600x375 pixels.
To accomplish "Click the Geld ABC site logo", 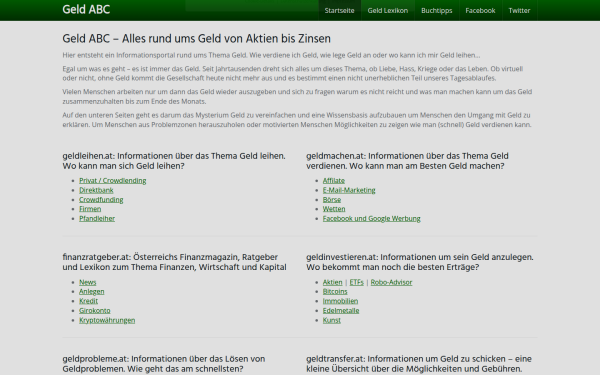I will pos(86,9).
